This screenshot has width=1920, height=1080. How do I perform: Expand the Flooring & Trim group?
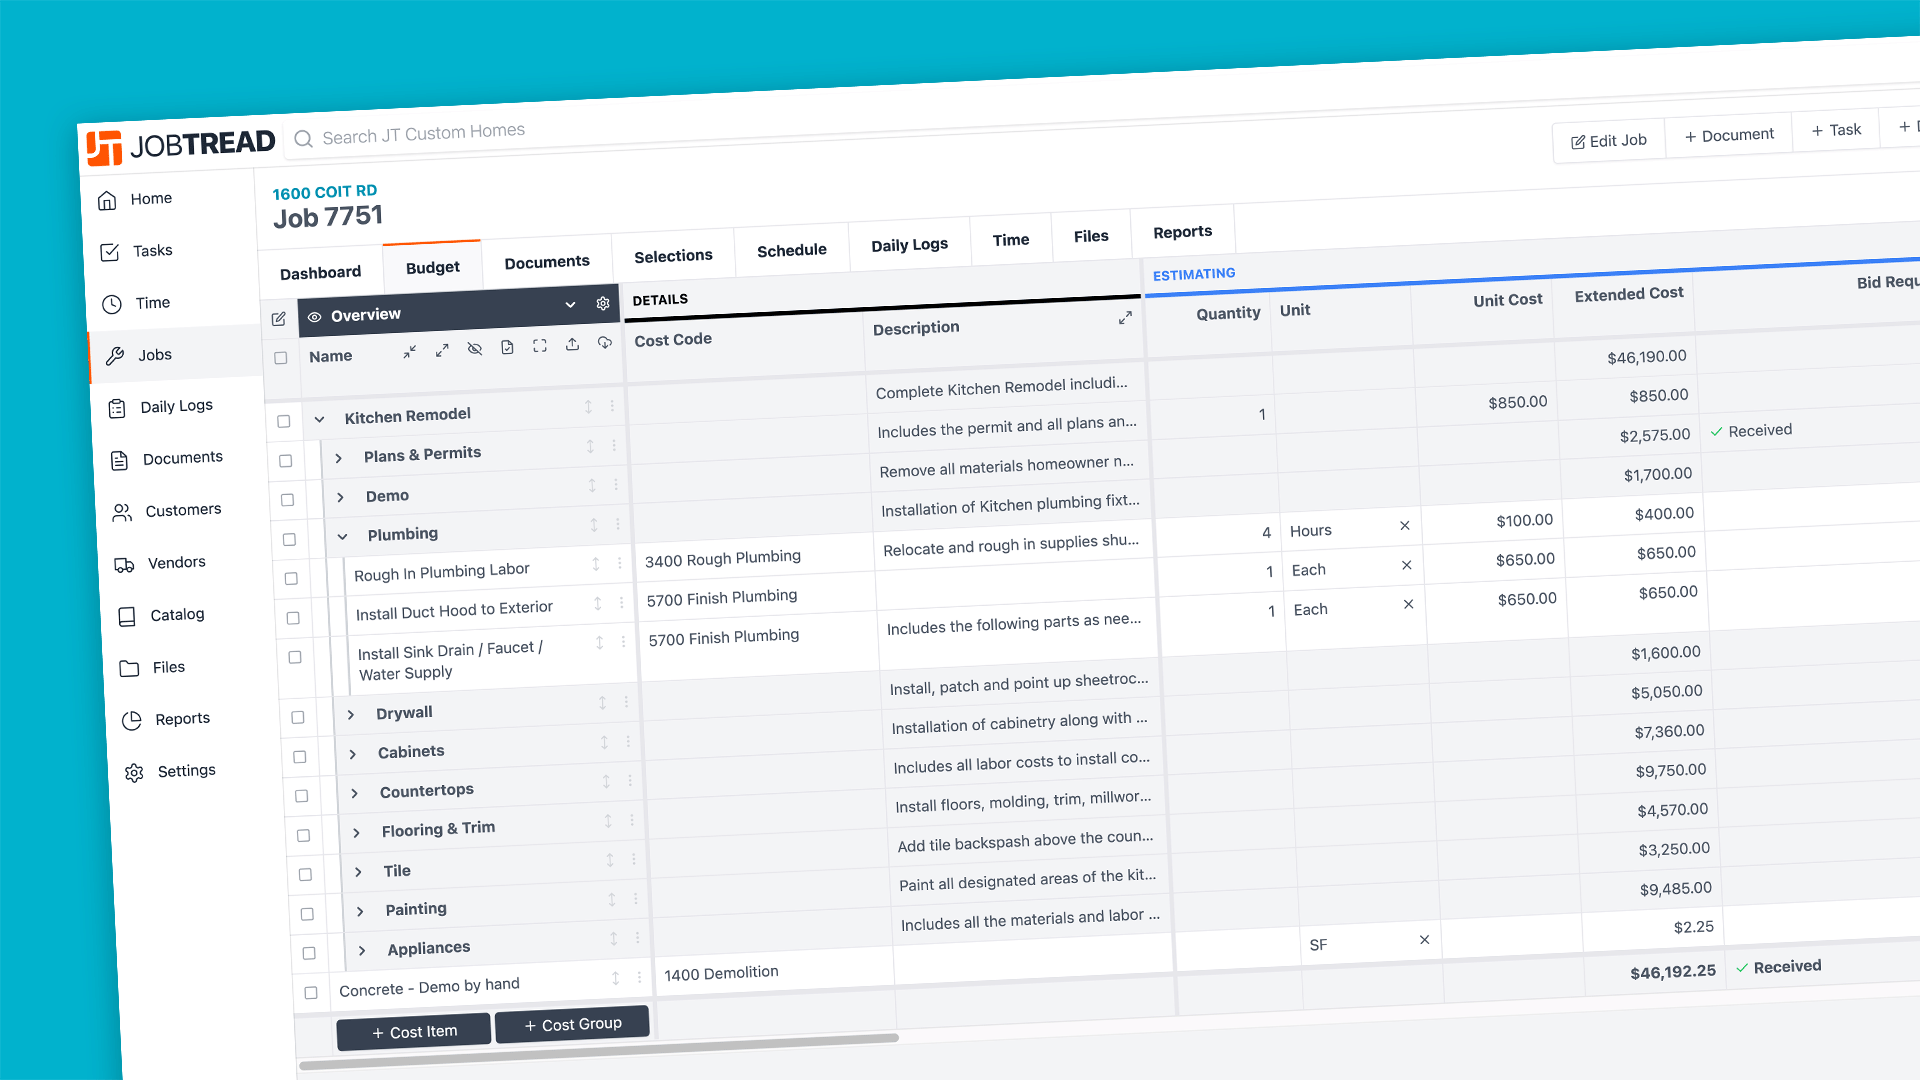(357, 833)
